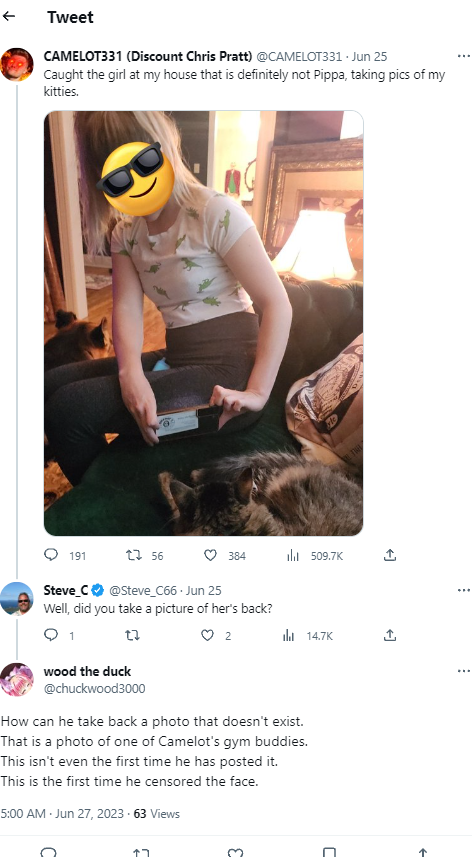The width and height of the screenshot is (472, 857).
Task: Open reply icon on CAMELOT331's tweet with 191
Action: click(x=51, y=555)
